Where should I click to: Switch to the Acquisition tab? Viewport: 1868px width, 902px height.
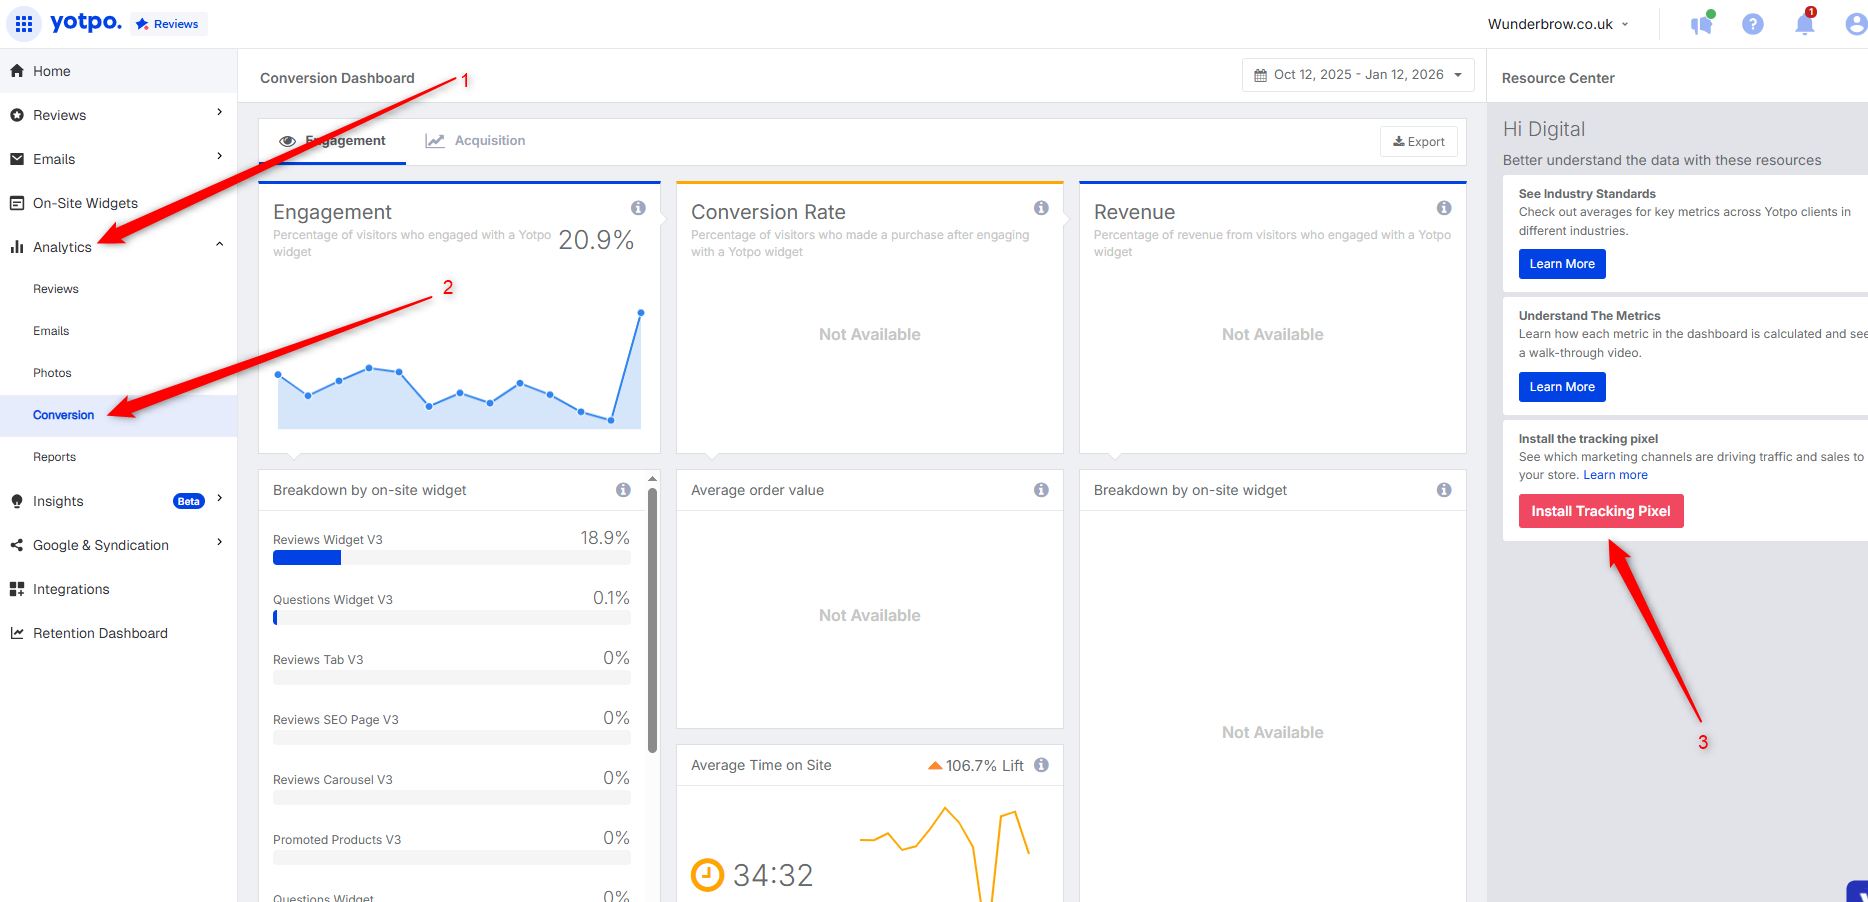point(475,141)
